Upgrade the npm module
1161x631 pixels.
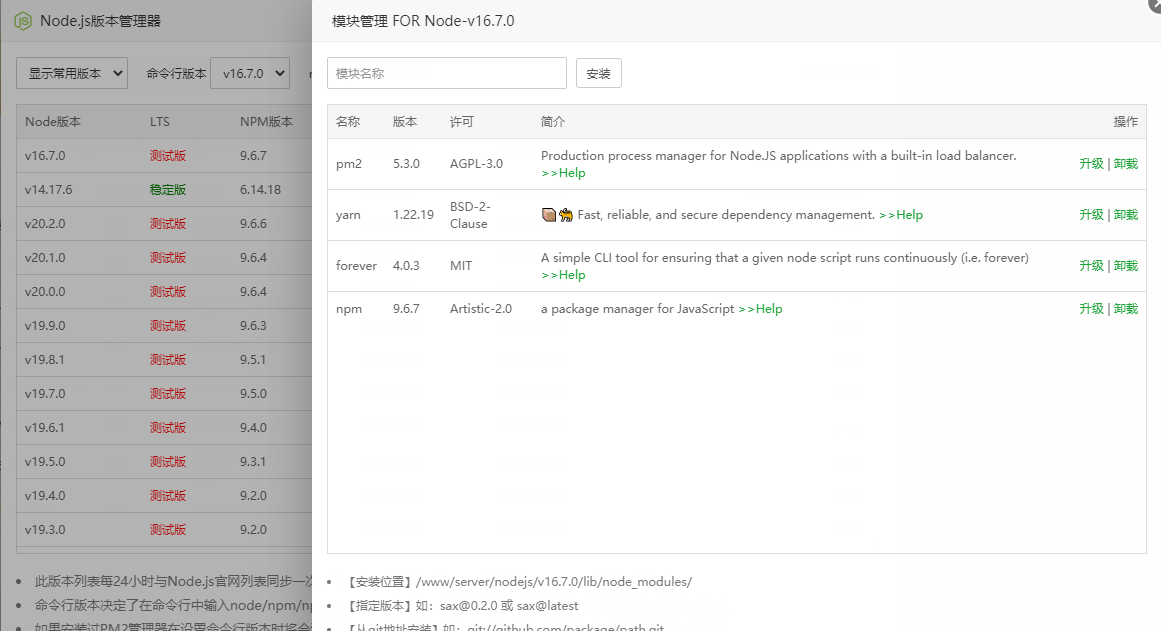point(1091,309)
